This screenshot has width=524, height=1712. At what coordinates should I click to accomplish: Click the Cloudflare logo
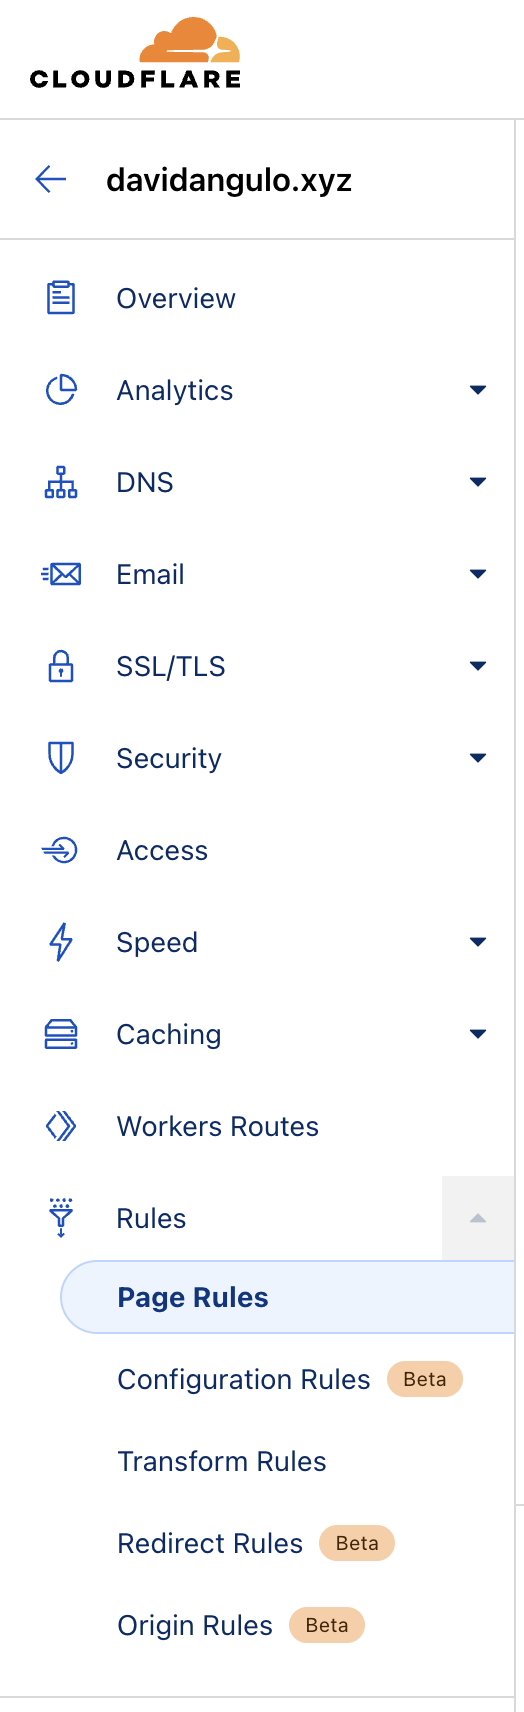(136, 54)
